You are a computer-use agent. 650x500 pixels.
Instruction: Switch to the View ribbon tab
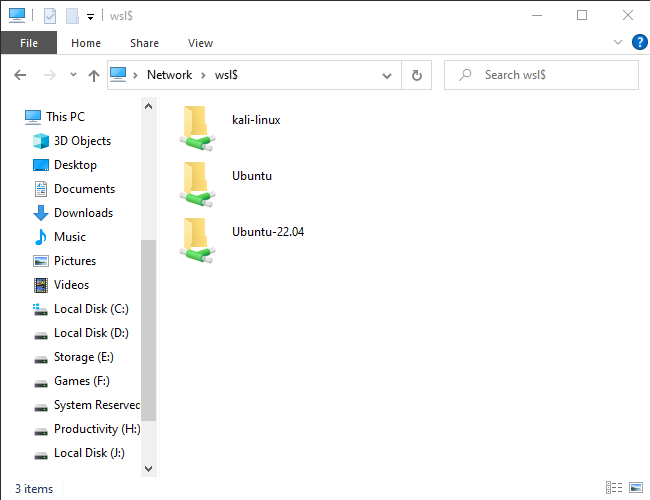(x=200, y=43)
